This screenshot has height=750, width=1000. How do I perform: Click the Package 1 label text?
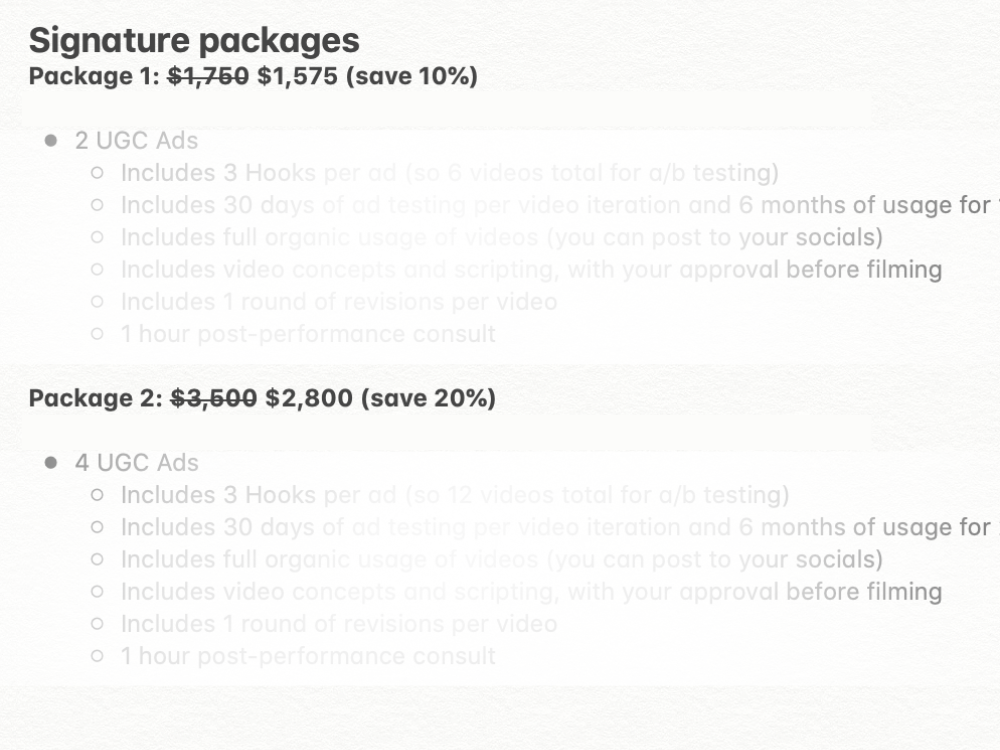coord(92,76)
